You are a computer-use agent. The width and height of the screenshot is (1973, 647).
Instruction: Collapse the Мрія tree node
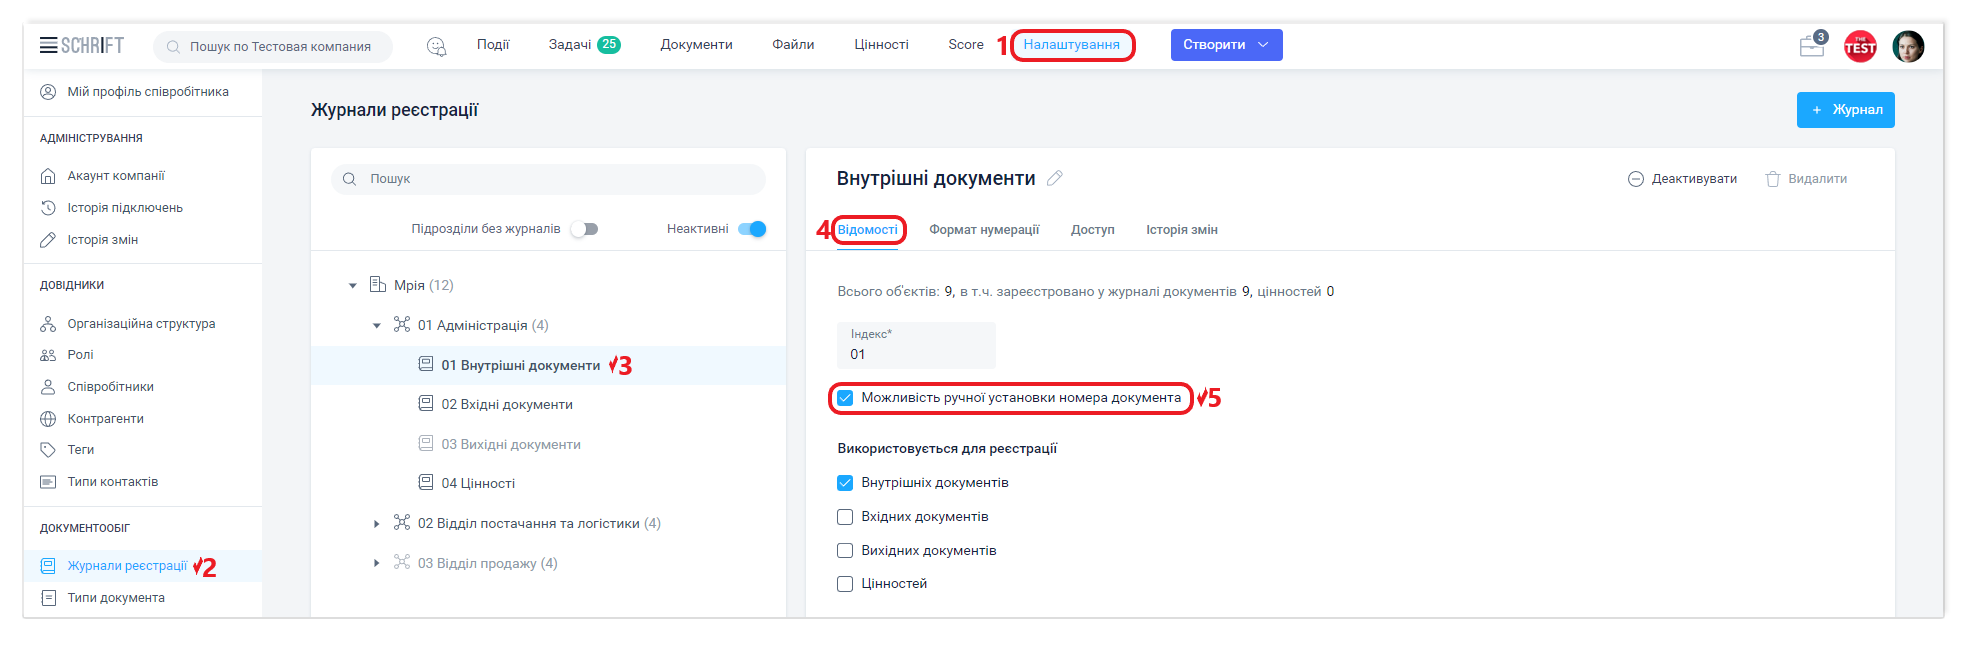pos(352,286)
